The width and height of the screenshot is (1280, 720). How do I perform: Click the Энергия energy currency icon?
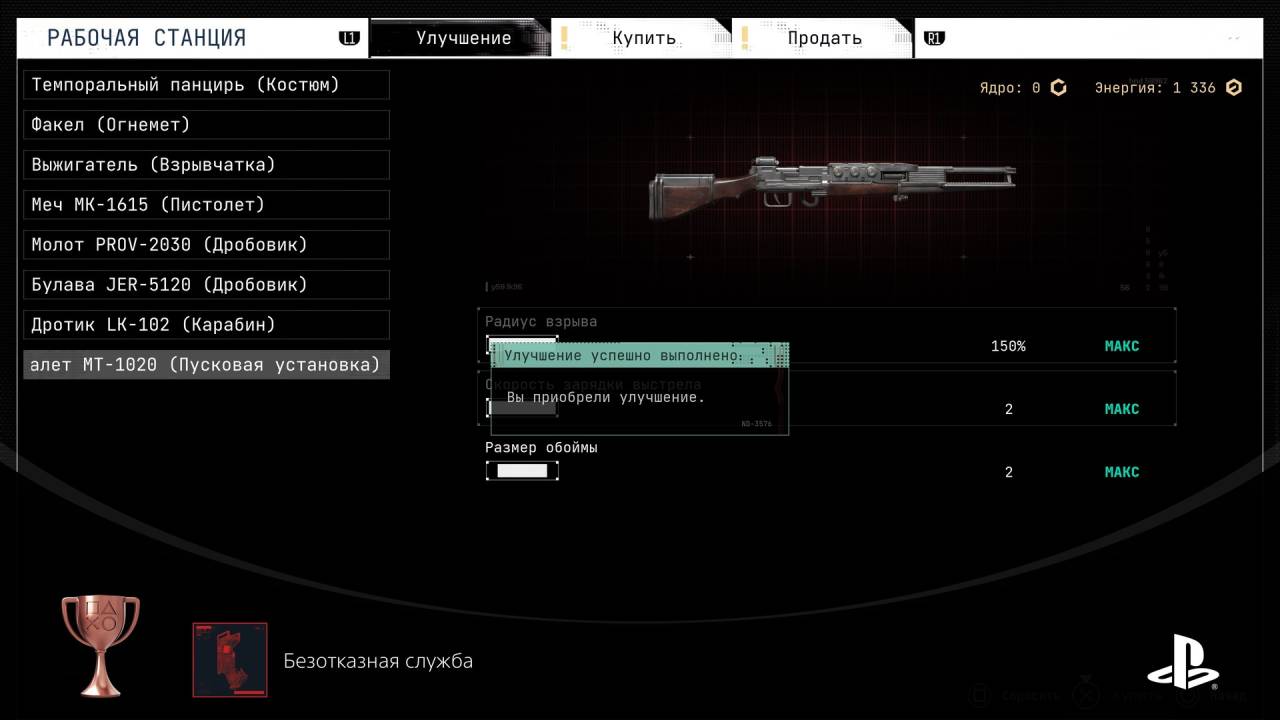tap(1233, 88)
